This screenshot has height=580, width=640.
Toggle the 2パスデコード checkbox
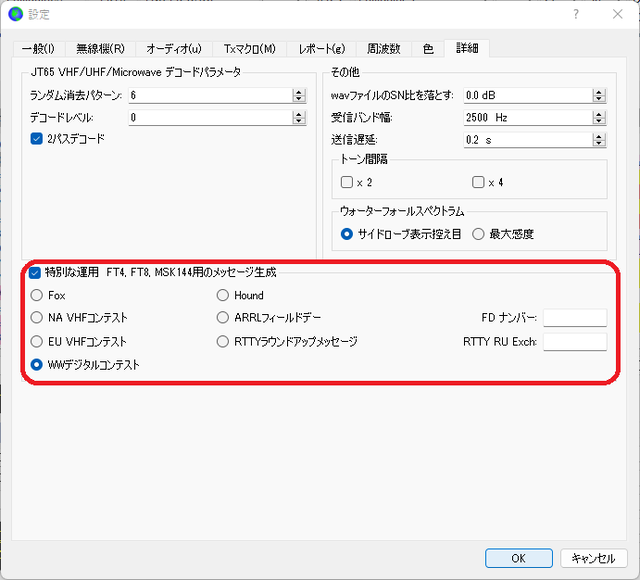(67, 139)
